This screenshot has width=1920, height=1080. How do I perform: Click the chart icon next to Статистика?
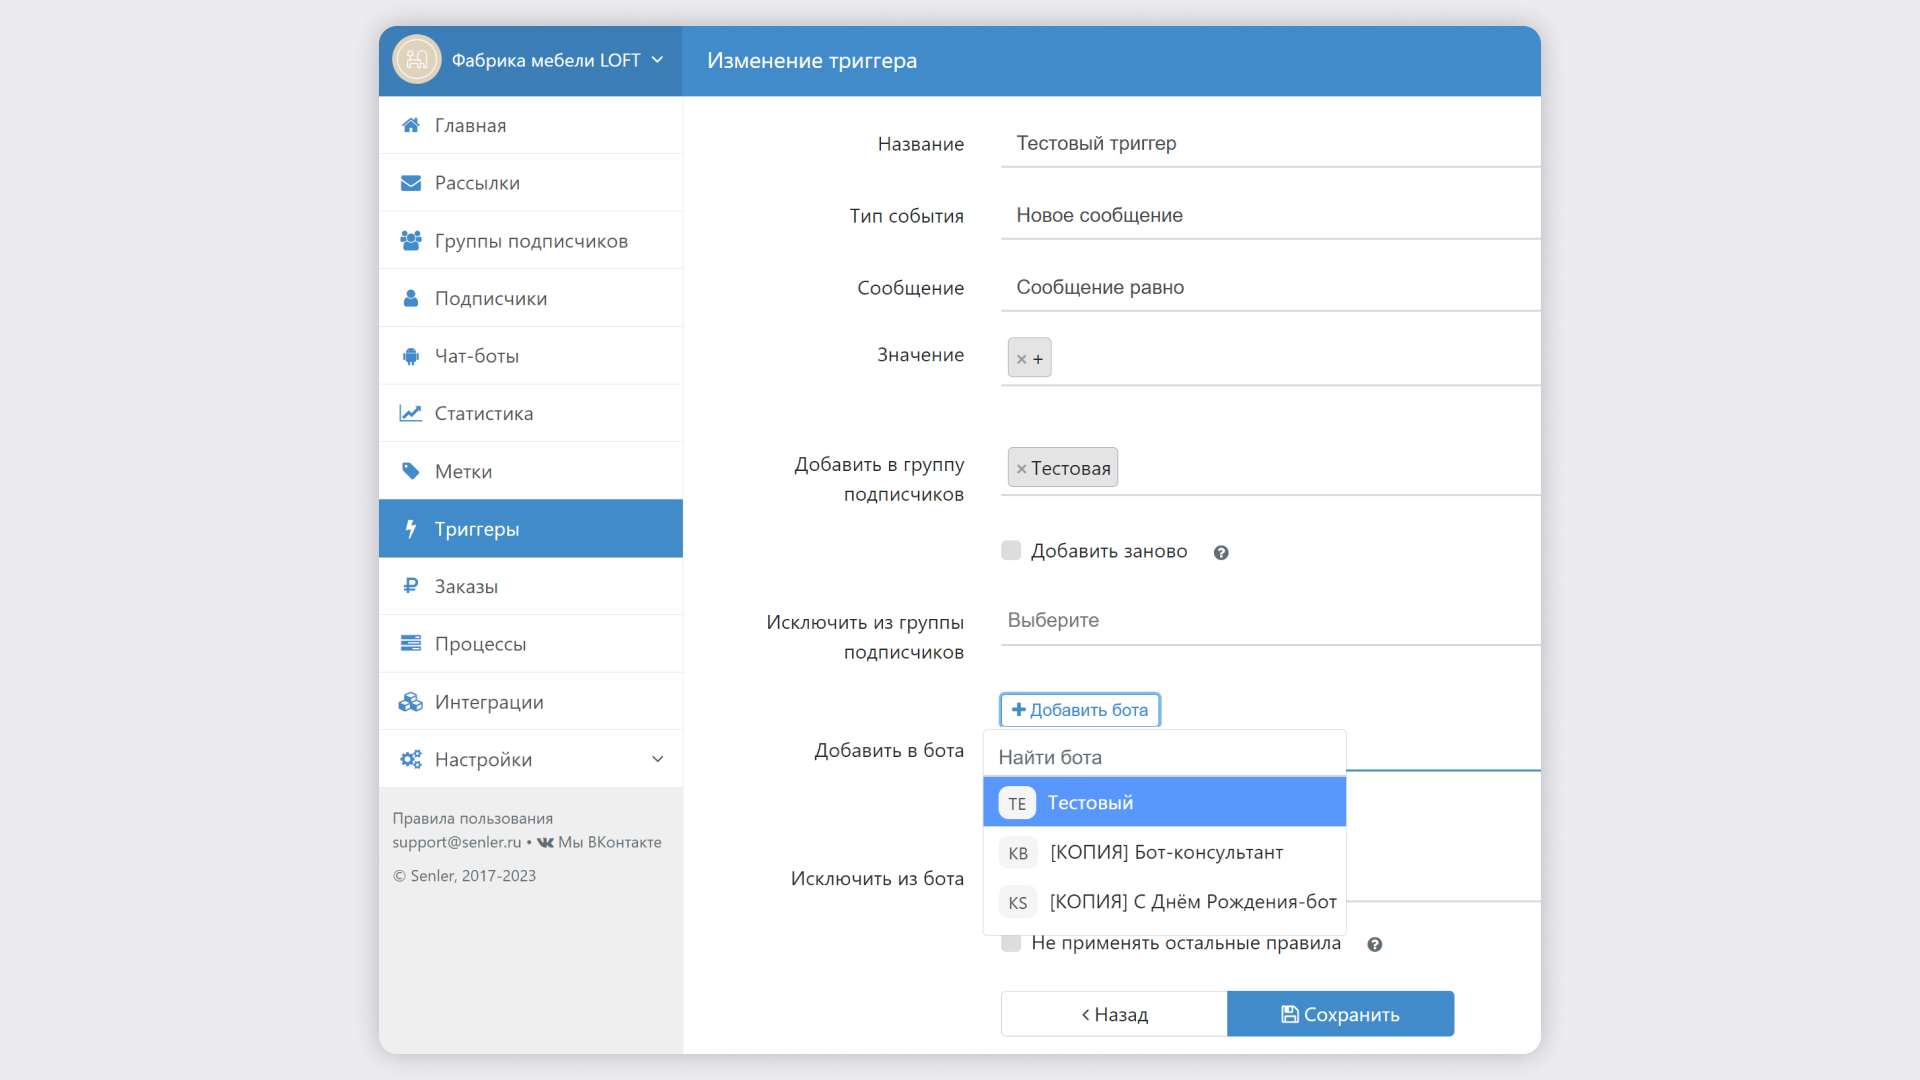[x=410, y=413]
